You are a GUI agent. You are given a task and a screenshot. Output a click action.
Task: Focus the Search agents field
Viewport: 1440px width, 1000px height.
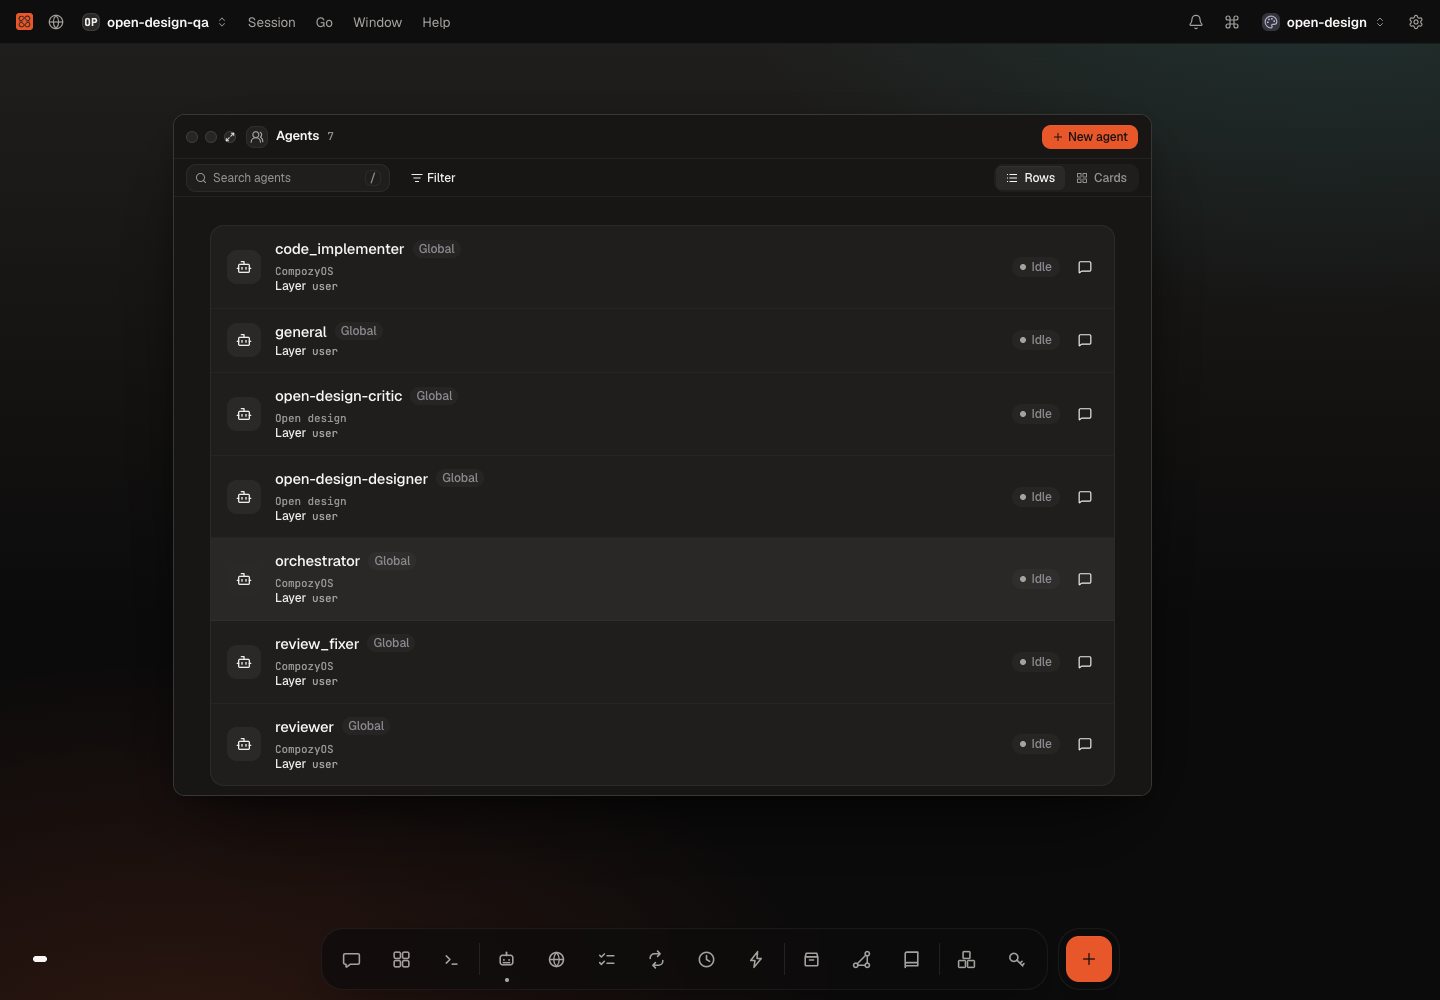pos(288,178)
